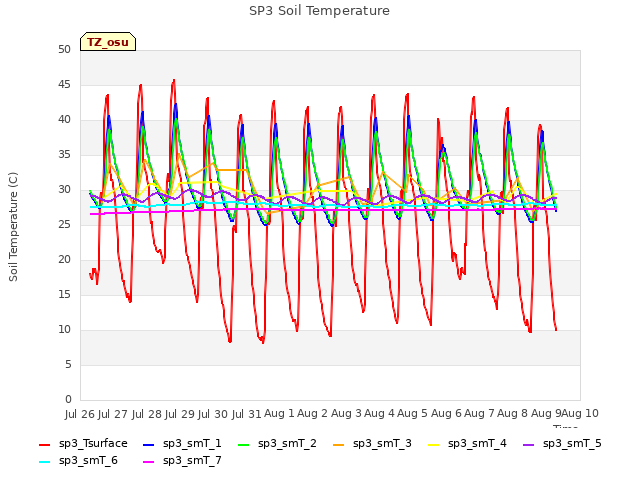
Task: Click the cyan sp3_smT_6 legend swatch
Action: [x=44, y=462]
